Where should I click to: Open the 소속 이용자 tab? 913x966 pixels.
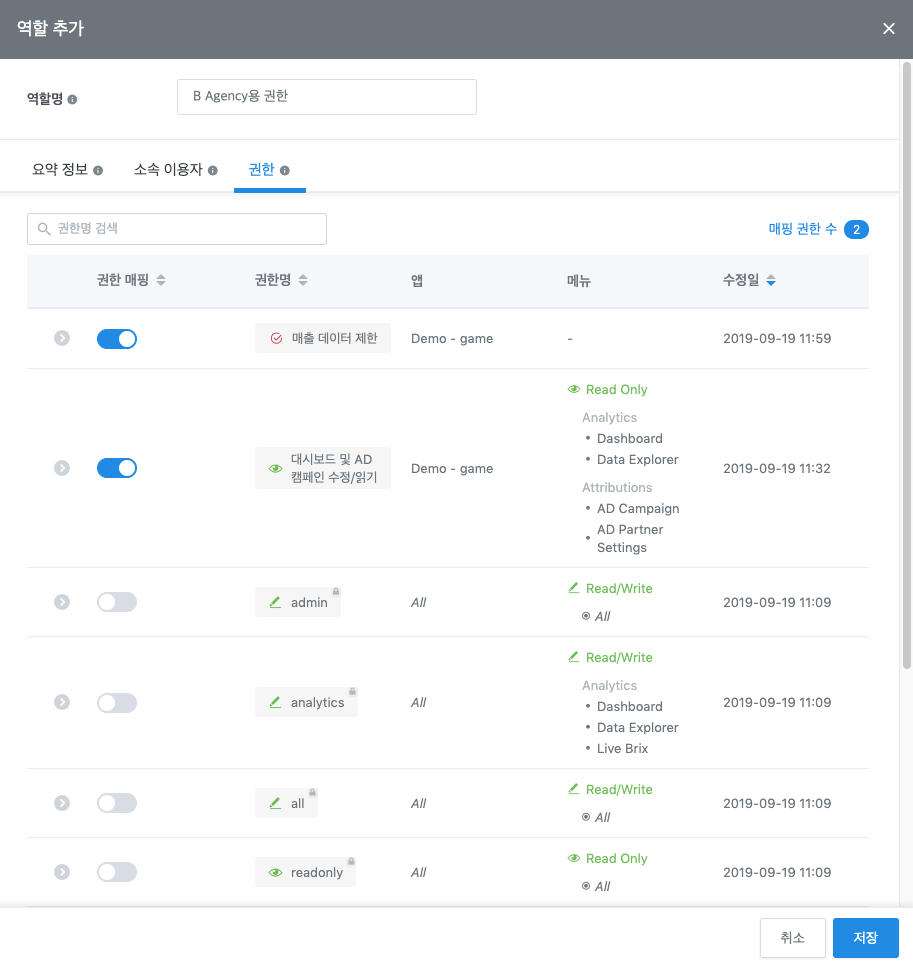pos(168,170)
